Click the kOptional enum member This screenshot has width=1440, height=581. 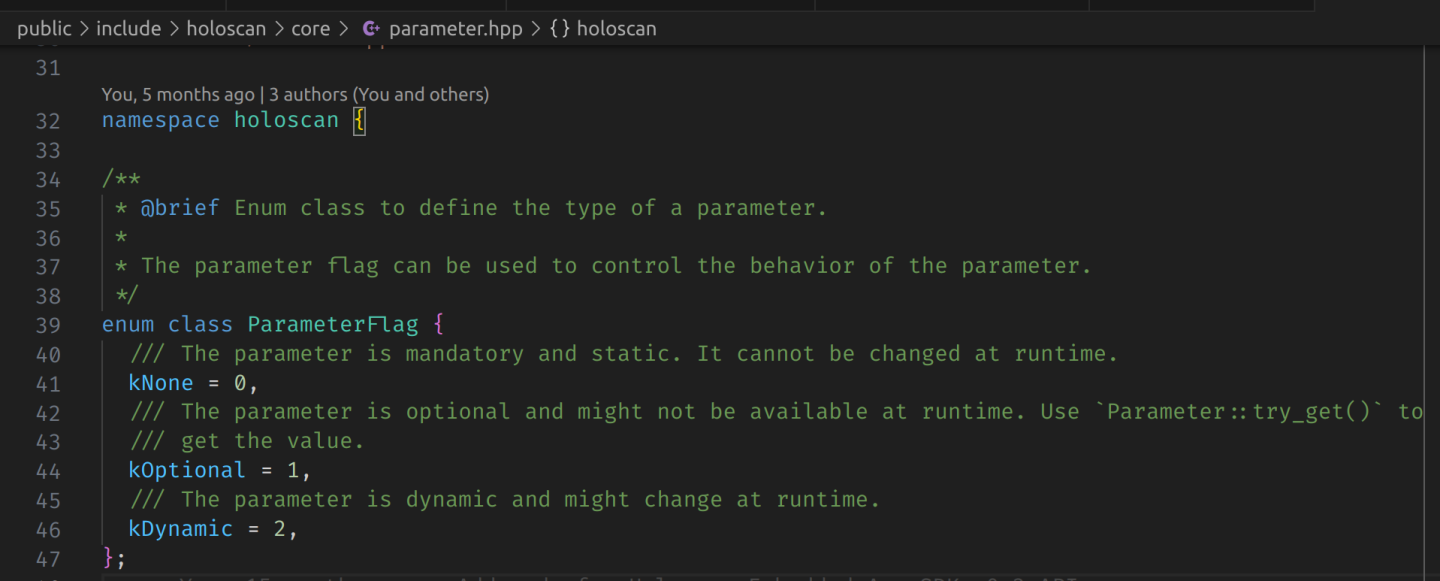[186, 470]
